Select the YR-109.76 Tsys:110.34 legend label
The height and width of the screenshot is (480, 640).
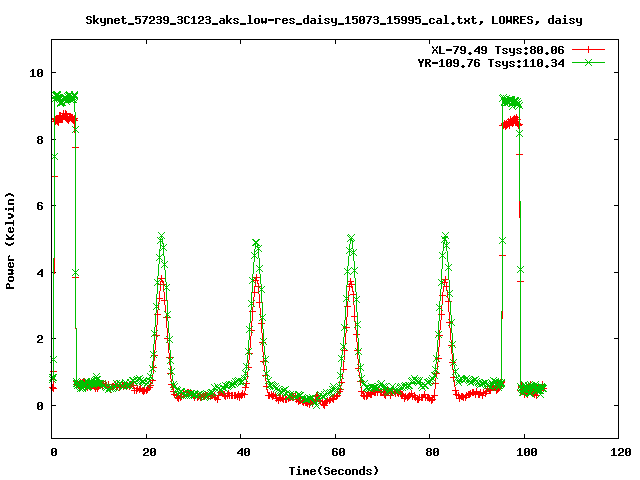point(491,63)
